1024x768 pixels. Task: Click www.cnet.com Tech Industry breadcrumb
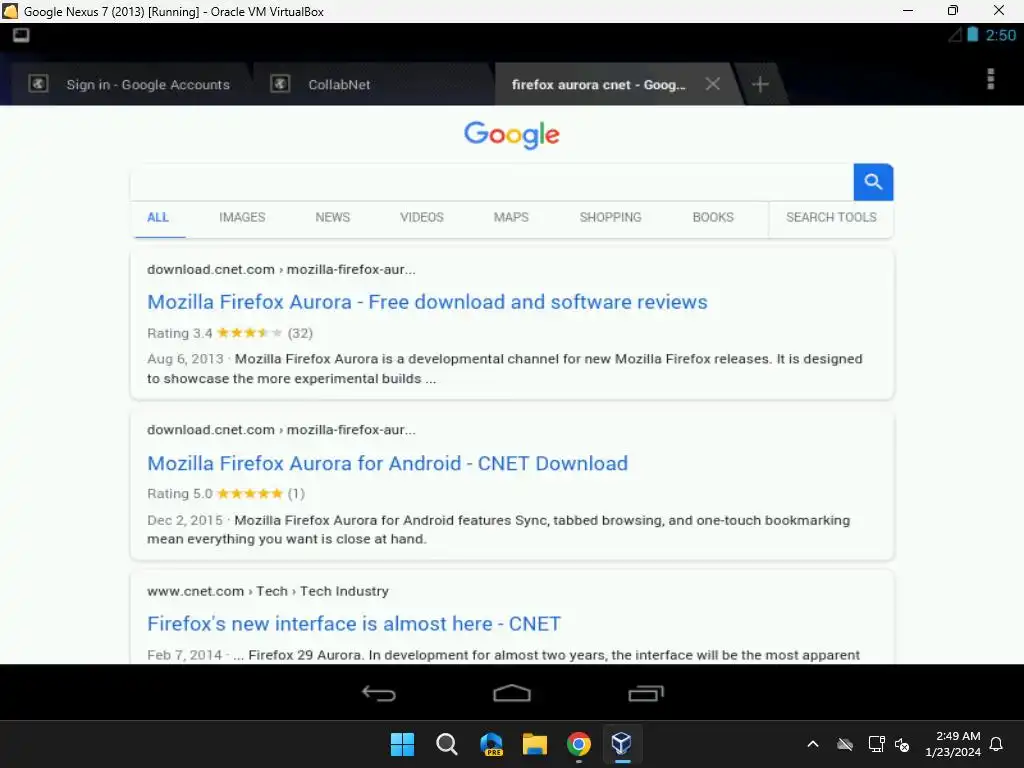[x=268, y=591]
